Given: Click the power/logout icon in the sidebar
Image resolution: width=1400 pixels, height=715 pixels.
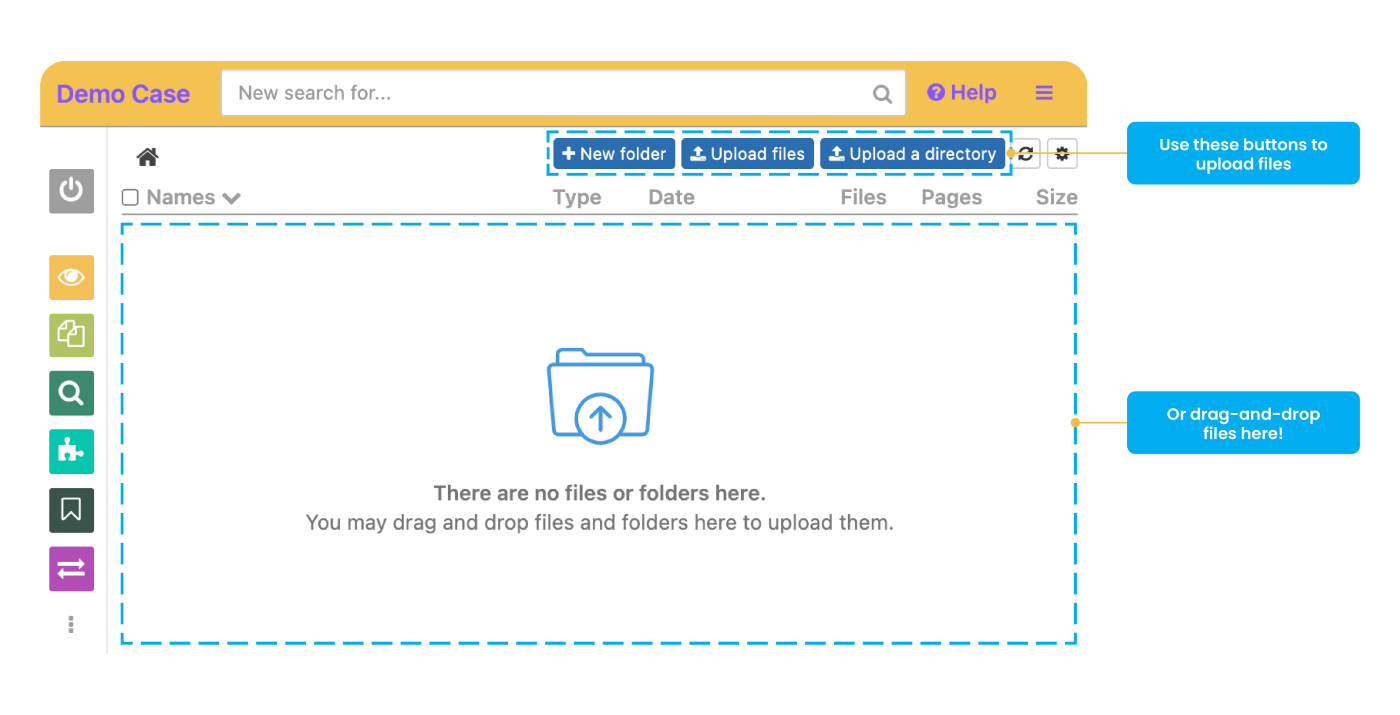Looking at the screenshot, I should click(x=71, y=191).
